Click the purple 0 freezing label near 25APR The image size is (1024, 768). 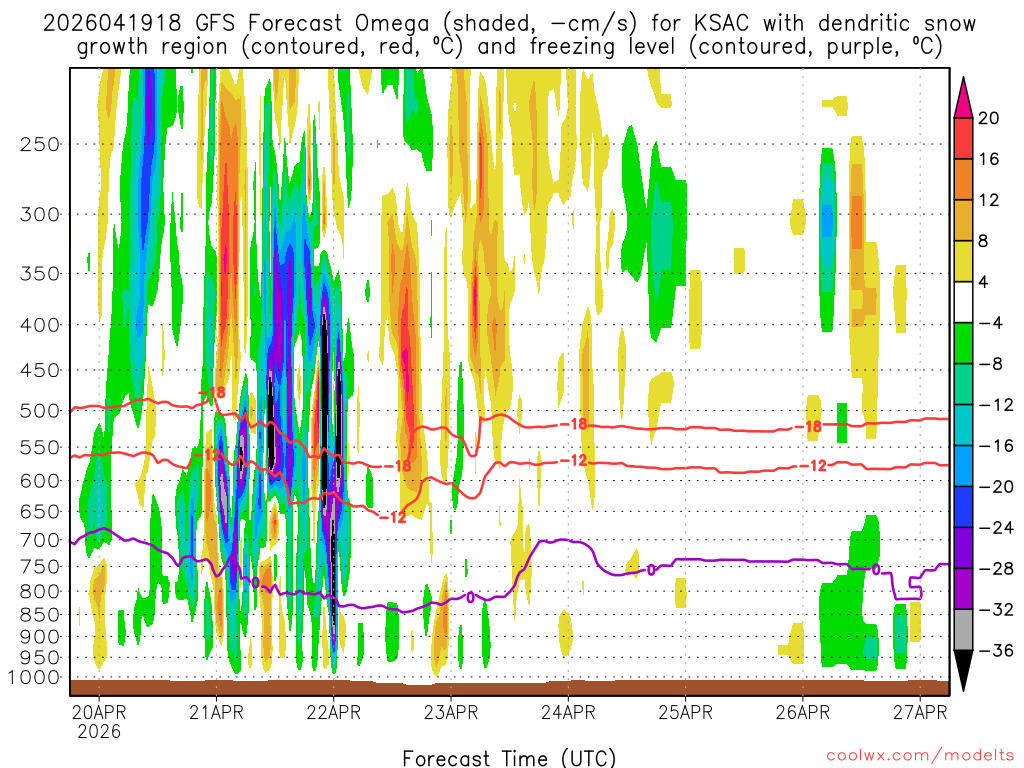651,570
